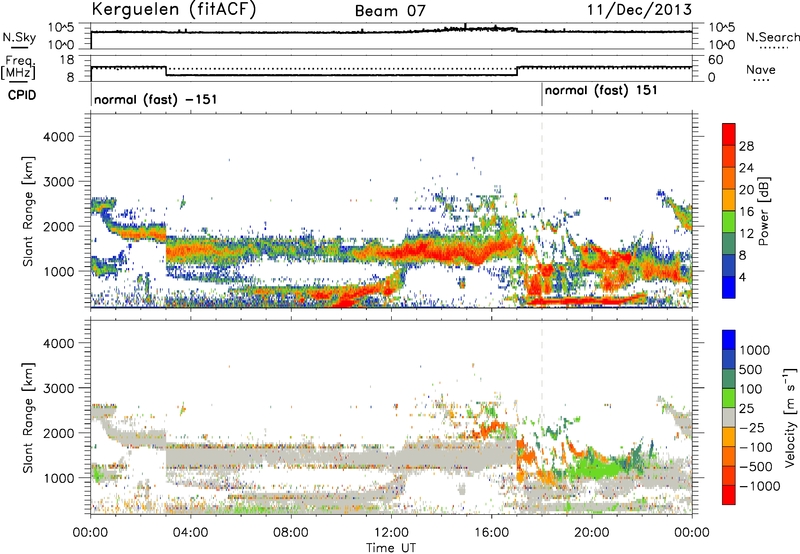The height and width of the screenshot is (554, 800).
Task: Click the 04:00 time tick label
Action: click(191, 533)
